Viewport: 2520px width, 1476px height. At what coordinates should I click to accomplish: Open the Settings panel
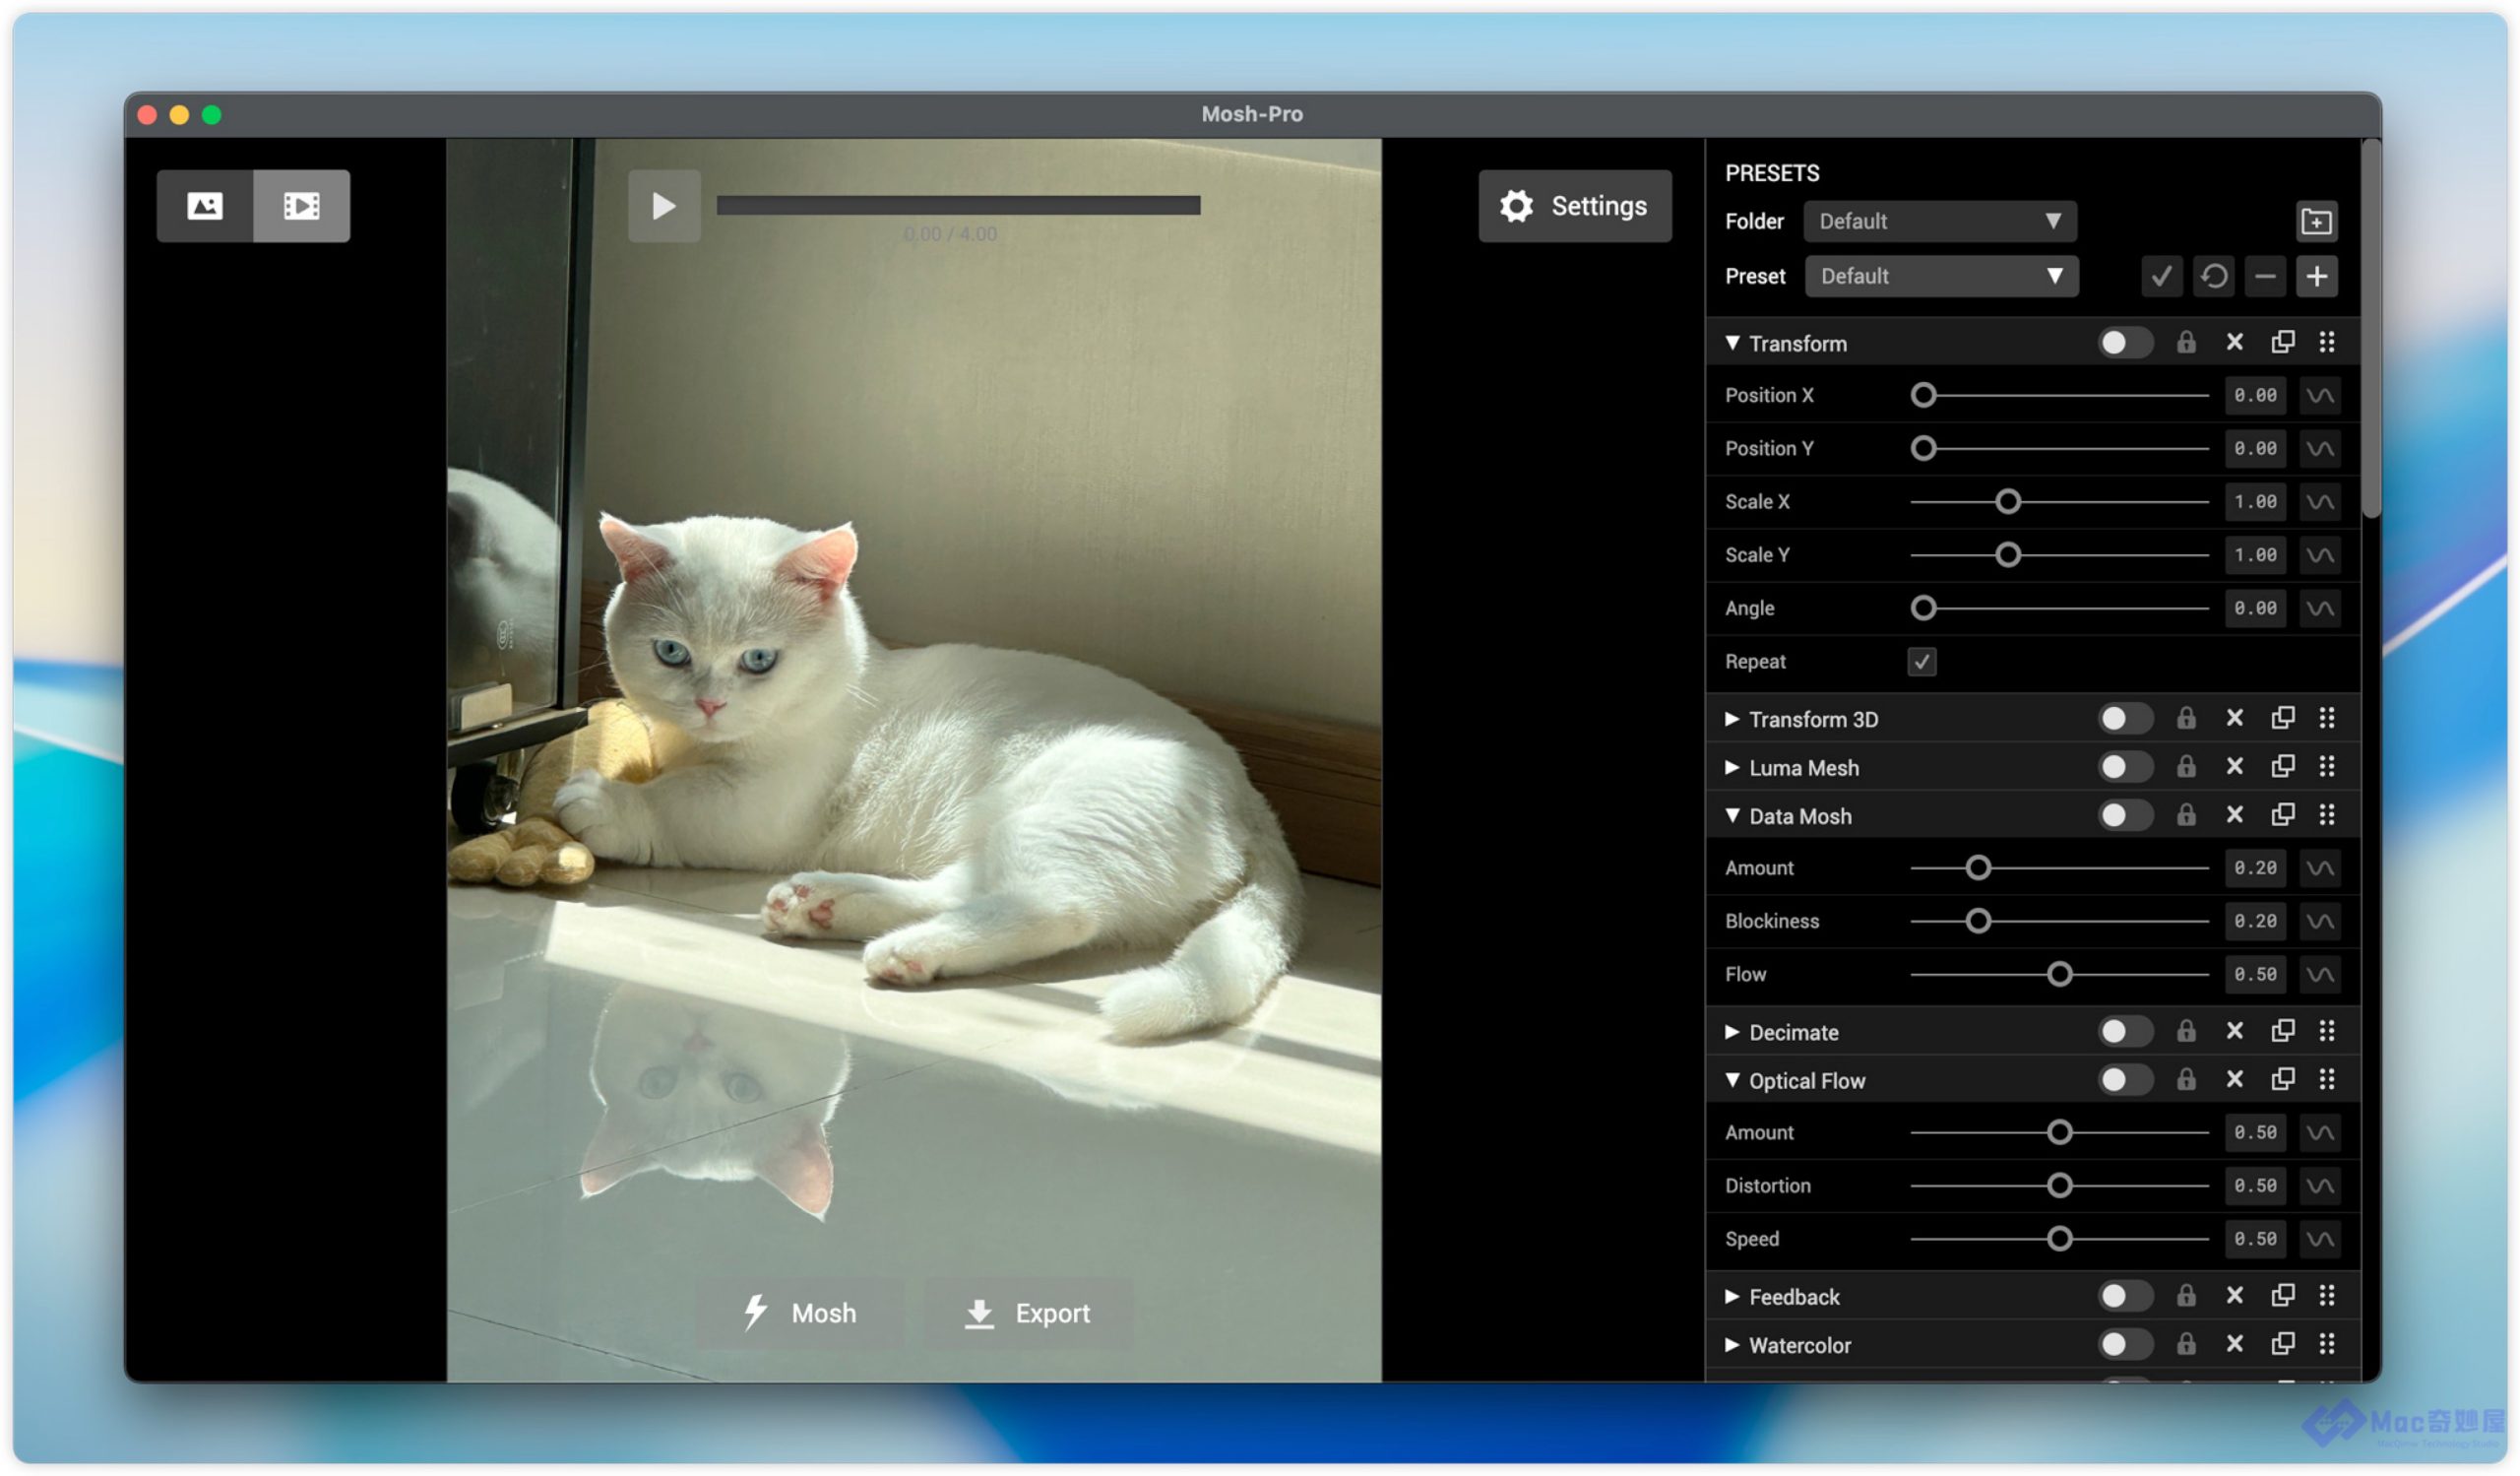[1574, 206]
